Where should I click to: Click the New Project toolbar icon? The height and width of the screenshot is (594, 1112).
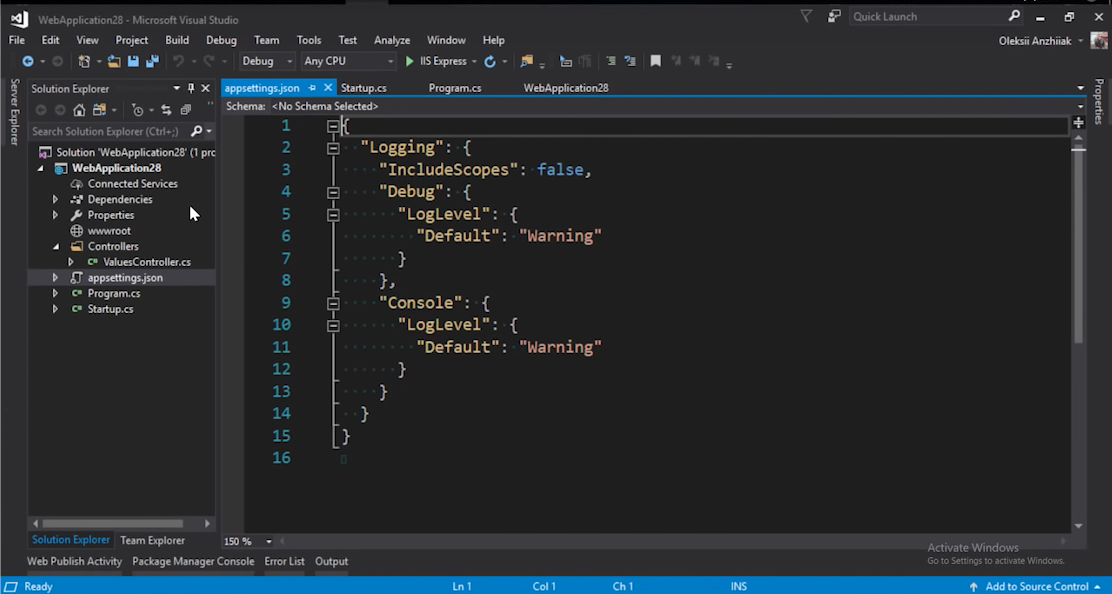(84, 62)
